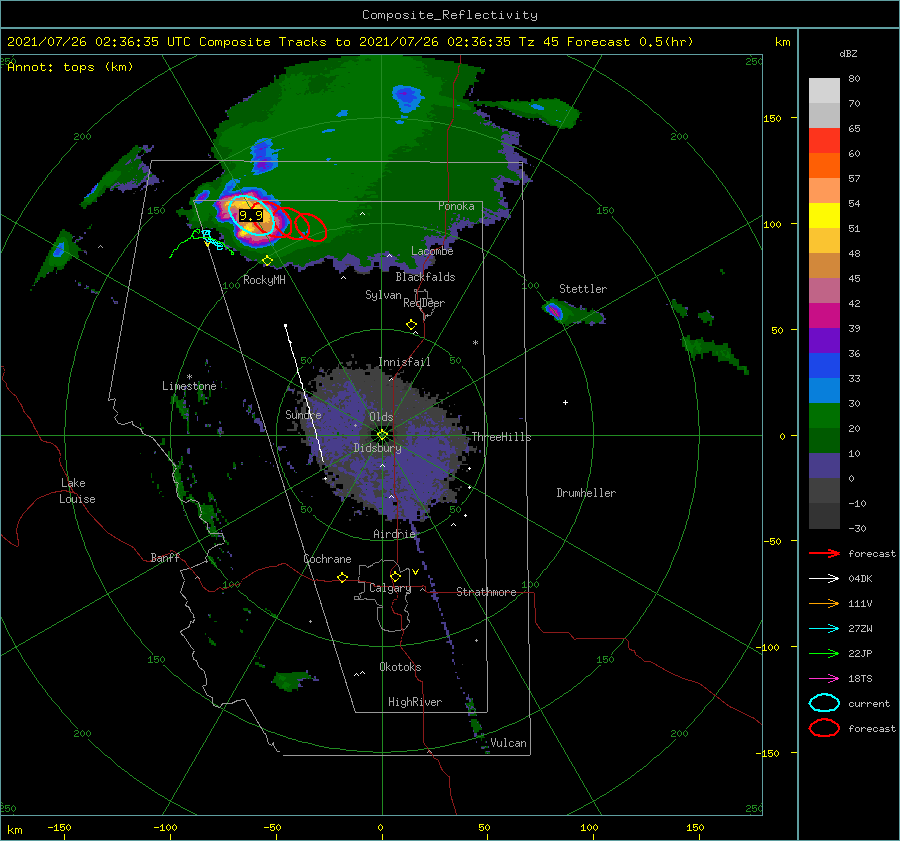900x841 pixels.
Task: Click the Blackfalds label
Action: [425, 277]
